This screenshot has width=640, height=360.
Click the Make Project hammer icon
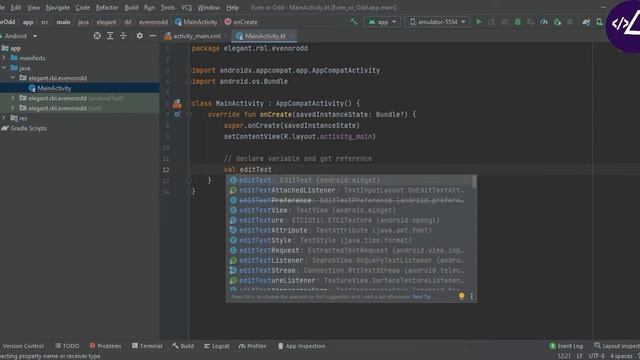[354, 22]
